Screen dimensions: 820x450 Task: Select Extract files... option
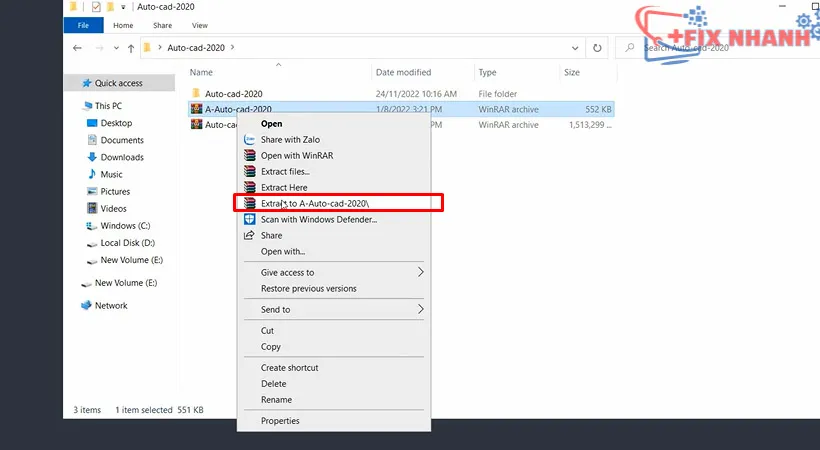click(x=285, y=172)
